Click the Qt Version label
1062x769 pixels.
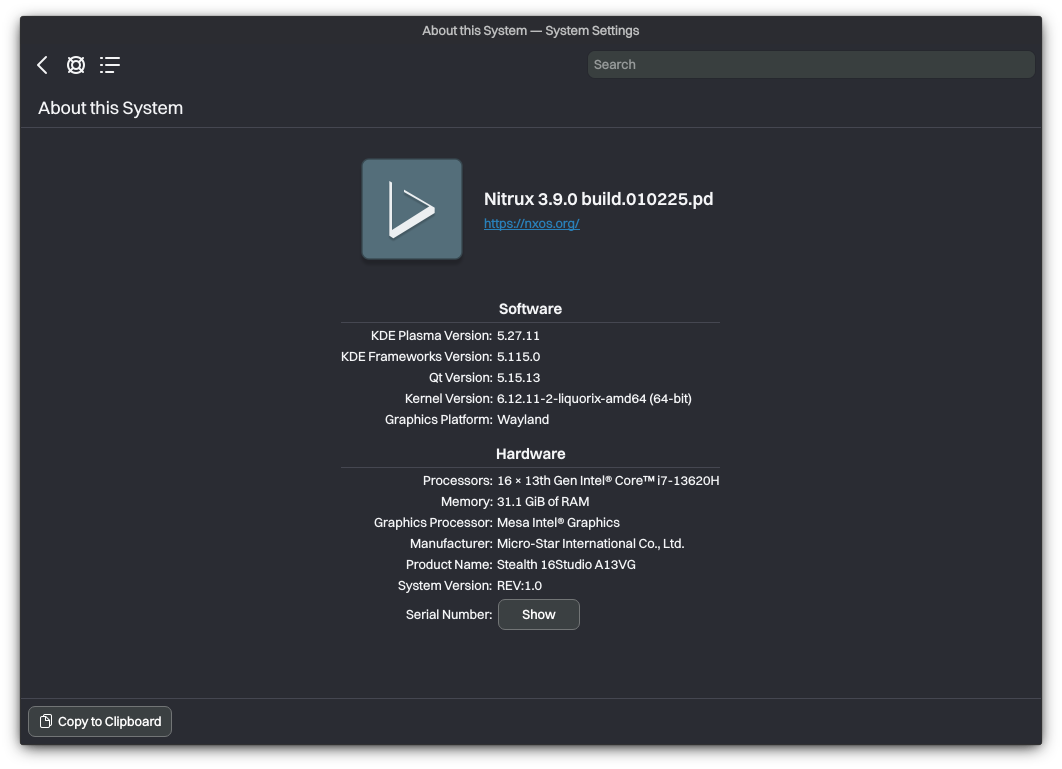click(x=461, y=378)
